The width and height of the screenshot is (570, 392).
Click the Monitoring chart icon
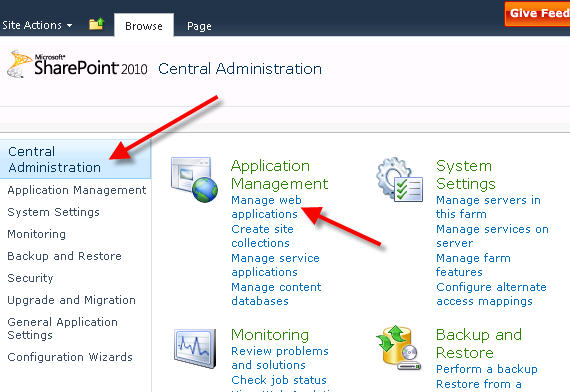point(195,348)
